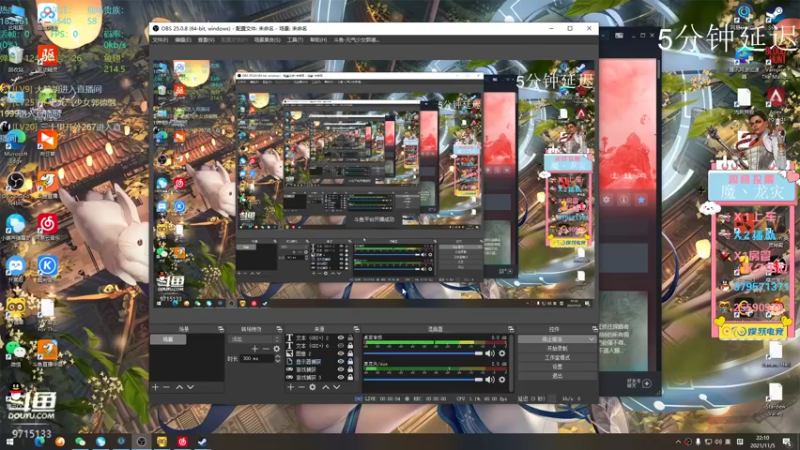Open transition properties gear icon
Screen dimensions: 800x450
[x=277, y=349]
